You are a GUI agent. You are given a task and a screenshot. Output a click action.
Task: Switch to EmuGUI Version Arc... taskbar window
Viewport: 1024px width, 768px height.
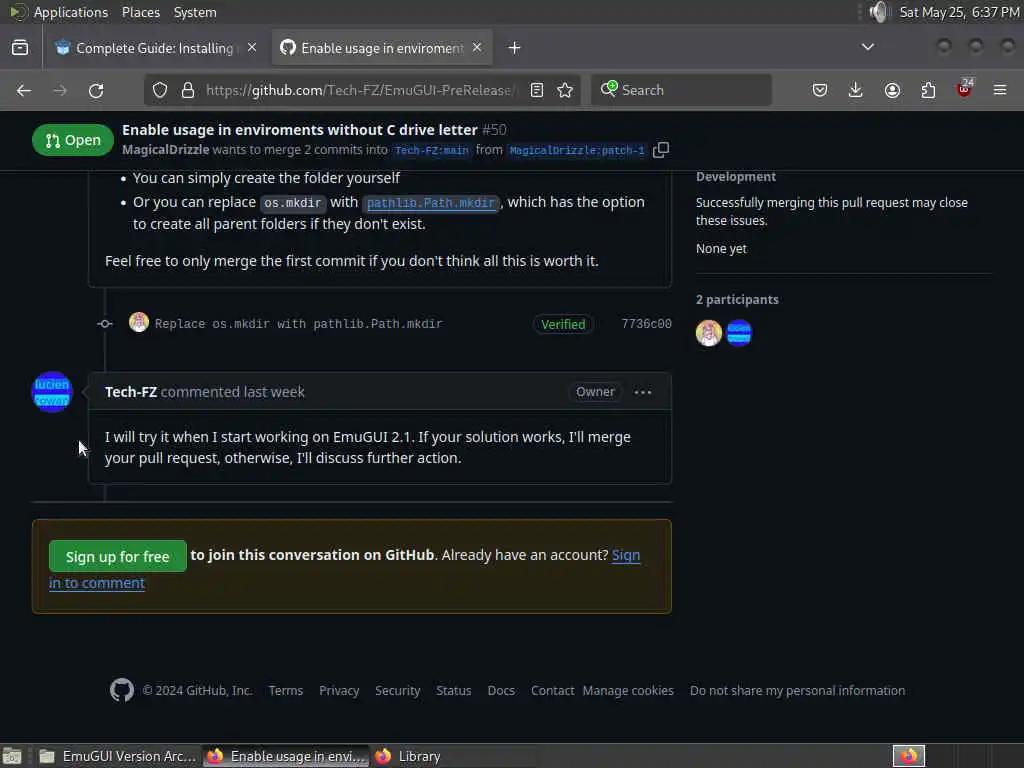pos(118,756)
